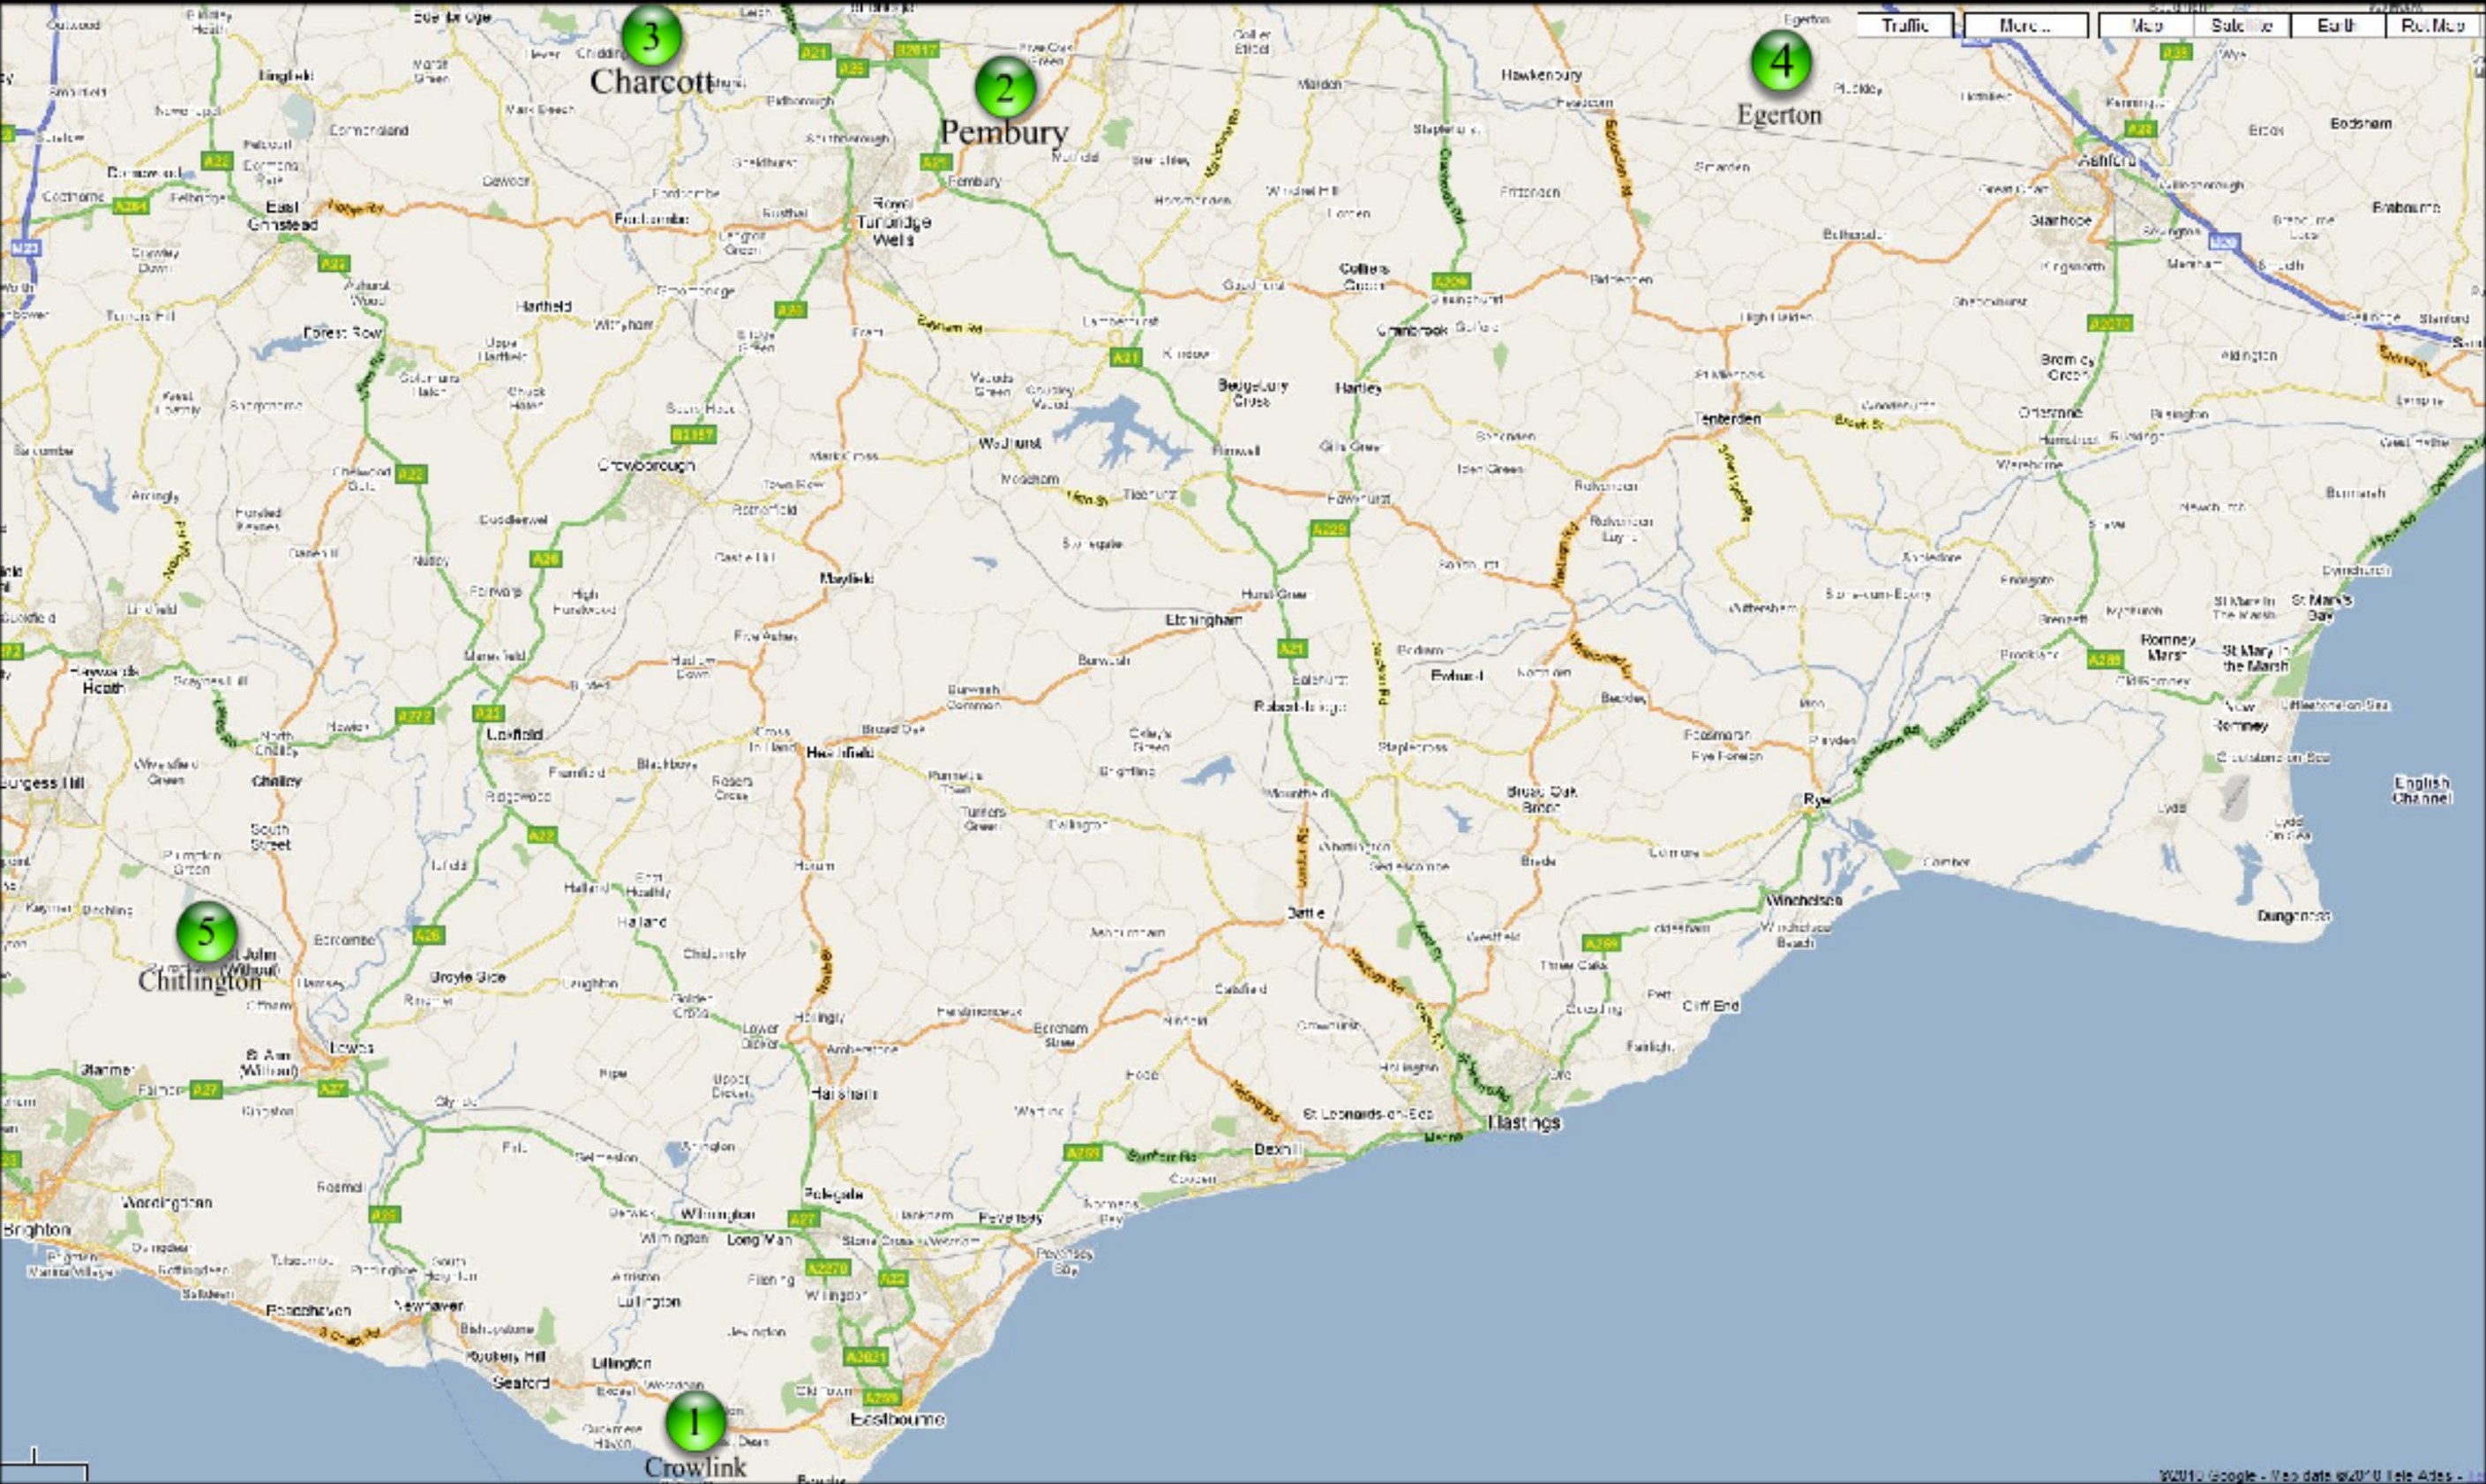This screenshot has height=1484, width=2486.
Task: Open green marker 3 at Charcott
Action: point(651,36)
